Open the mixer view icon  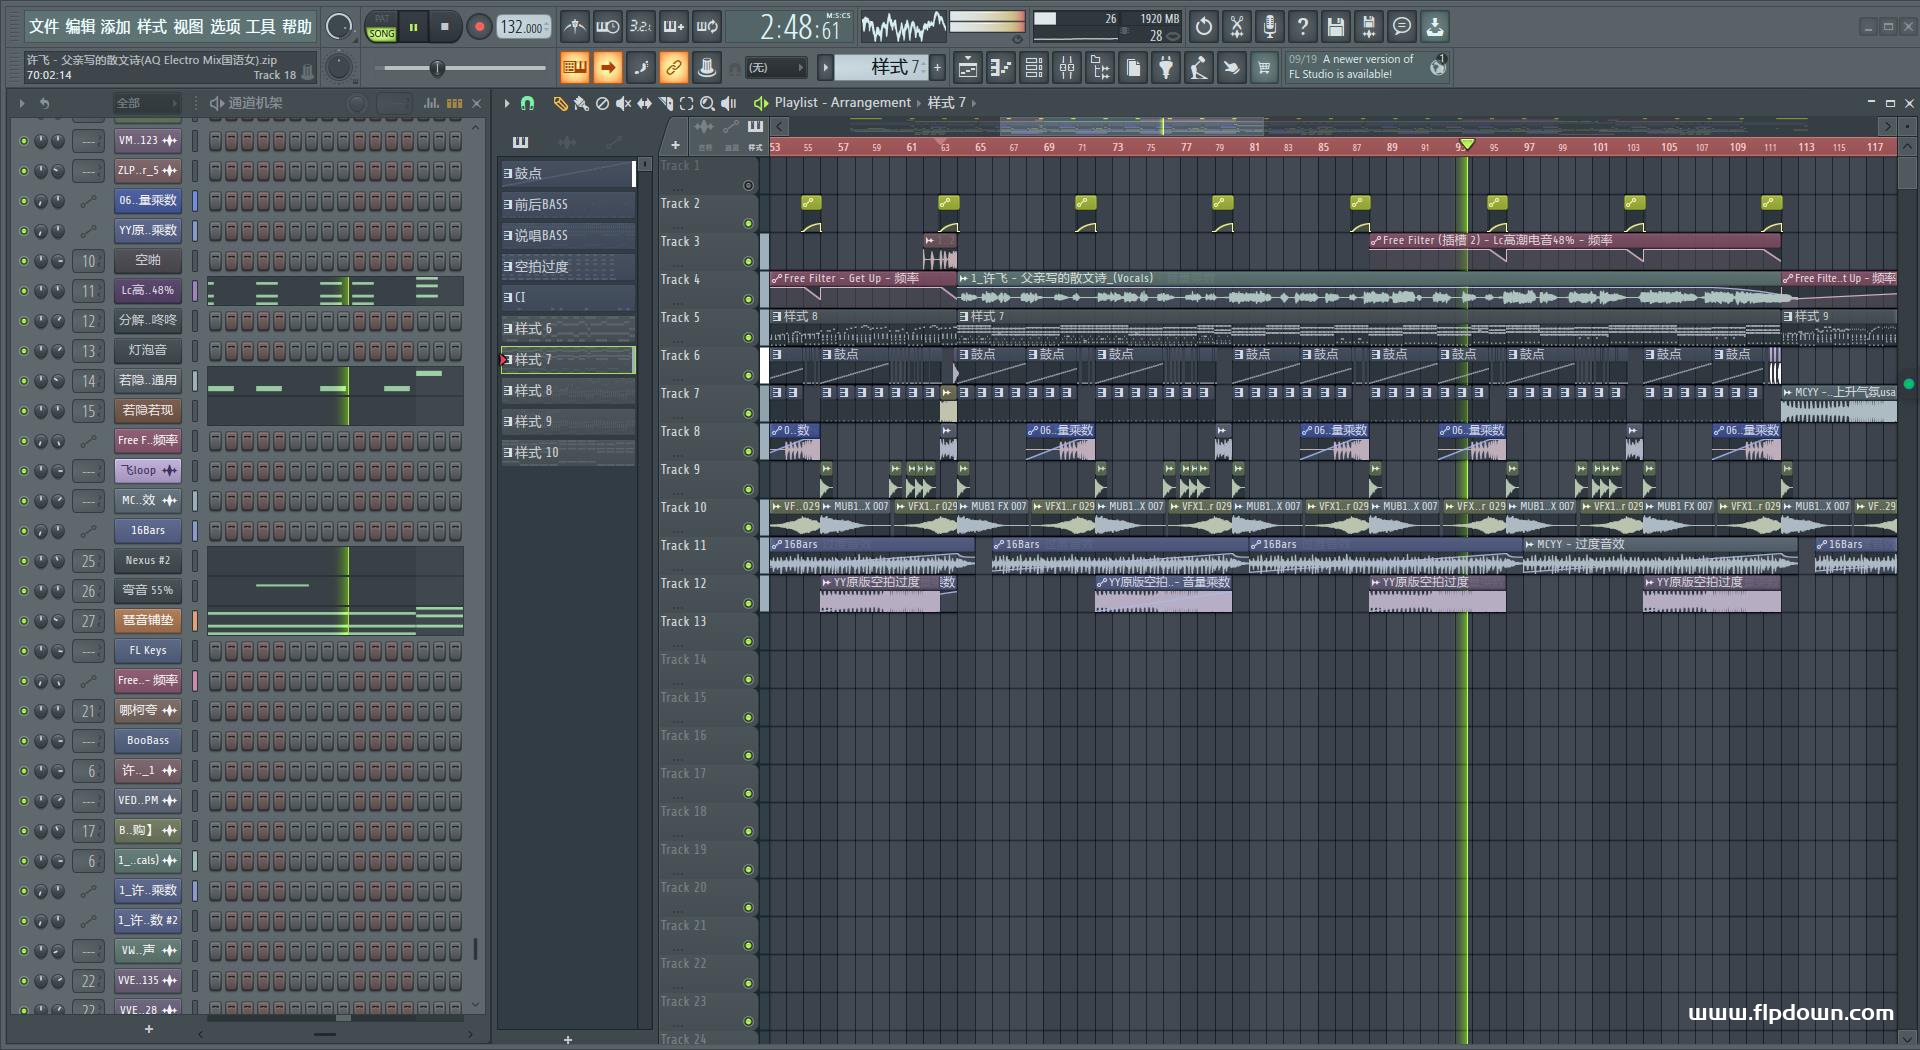point(1067,68)
